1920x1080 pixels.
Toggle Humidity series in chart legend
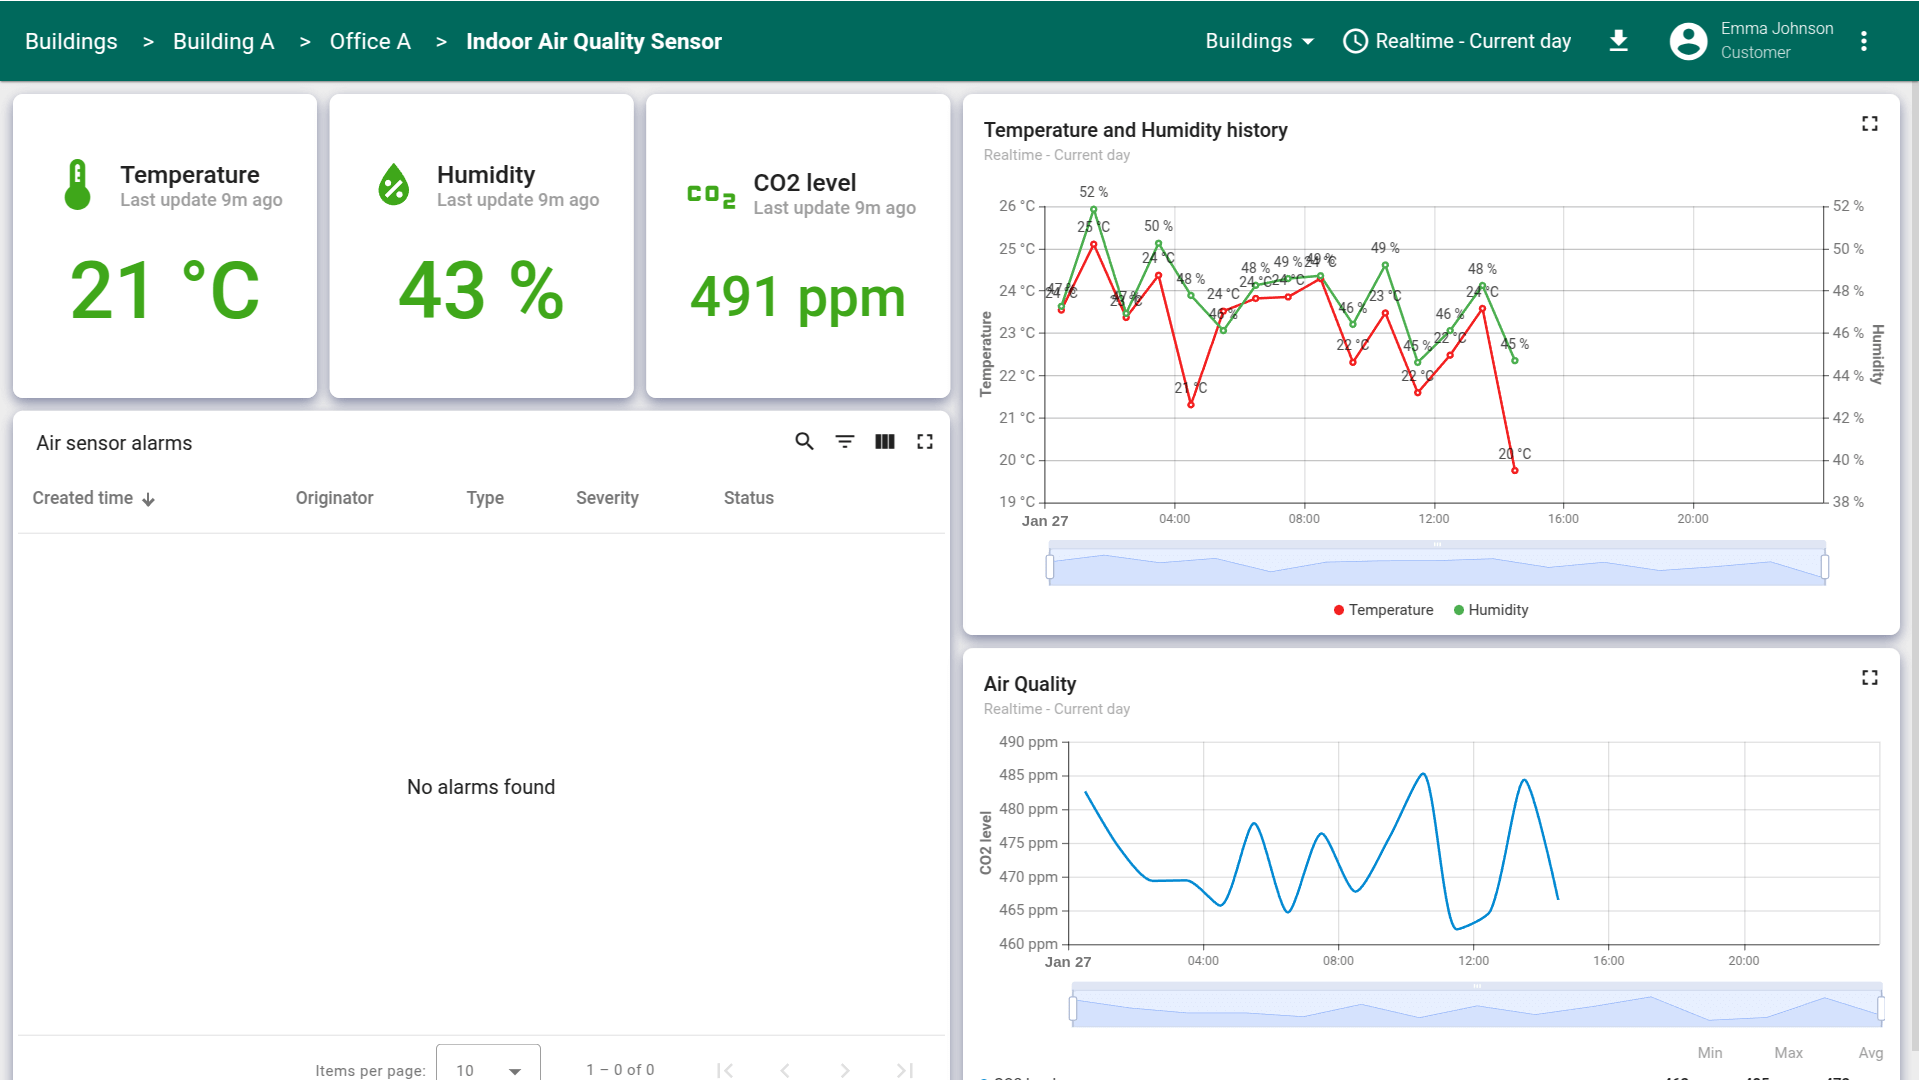coord(1491,610)
